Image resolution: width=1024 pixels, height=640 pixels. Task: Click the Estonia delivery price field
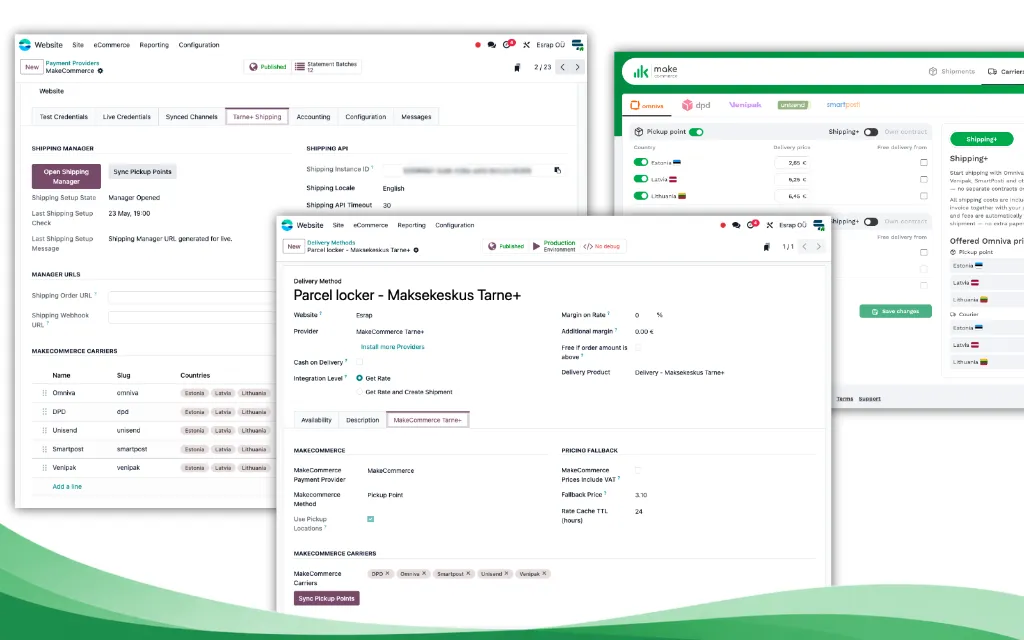pyautogui.click(x=792, y=163)
